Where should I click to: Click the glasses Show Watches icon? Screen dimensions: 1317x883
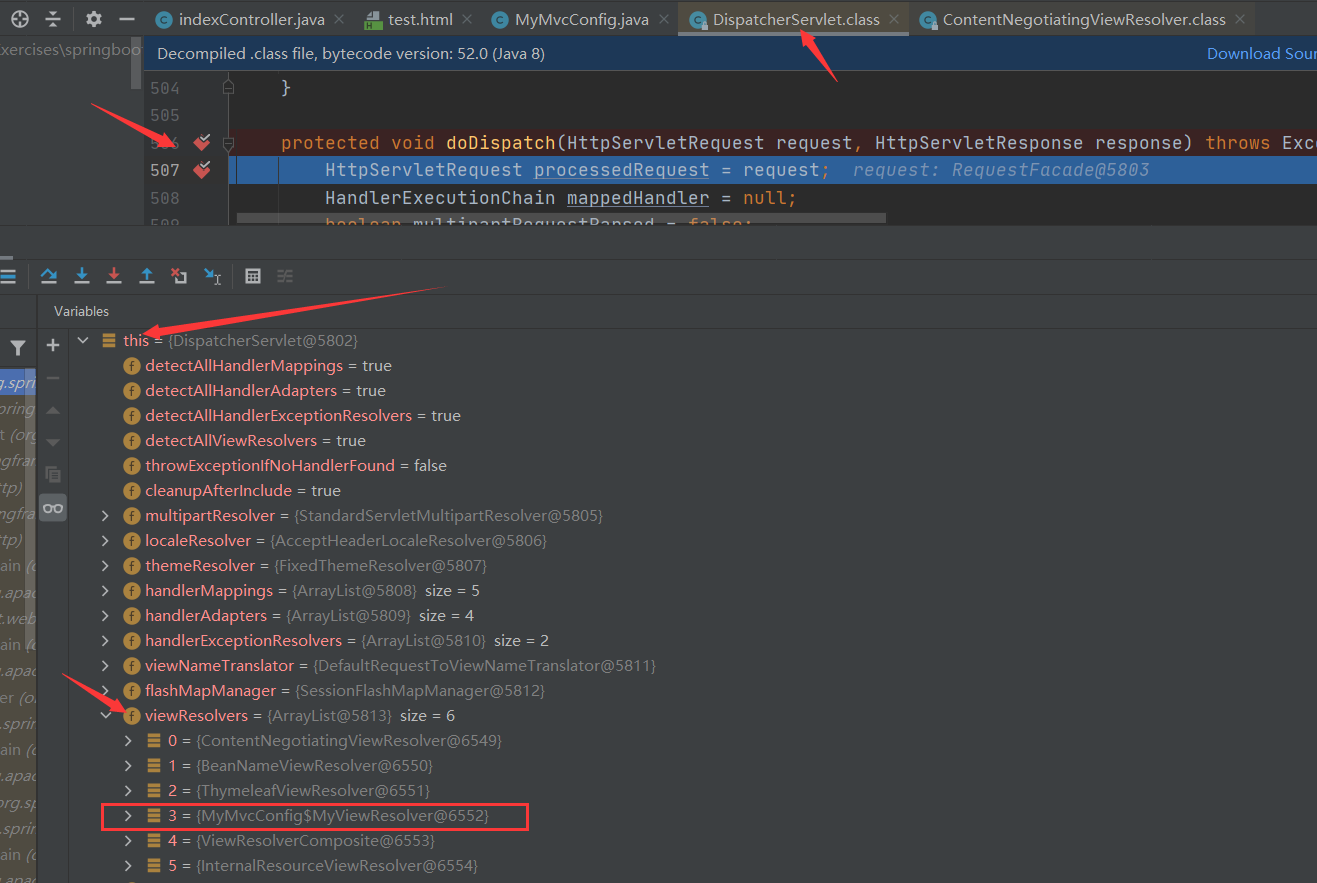(x=53, y=507)
